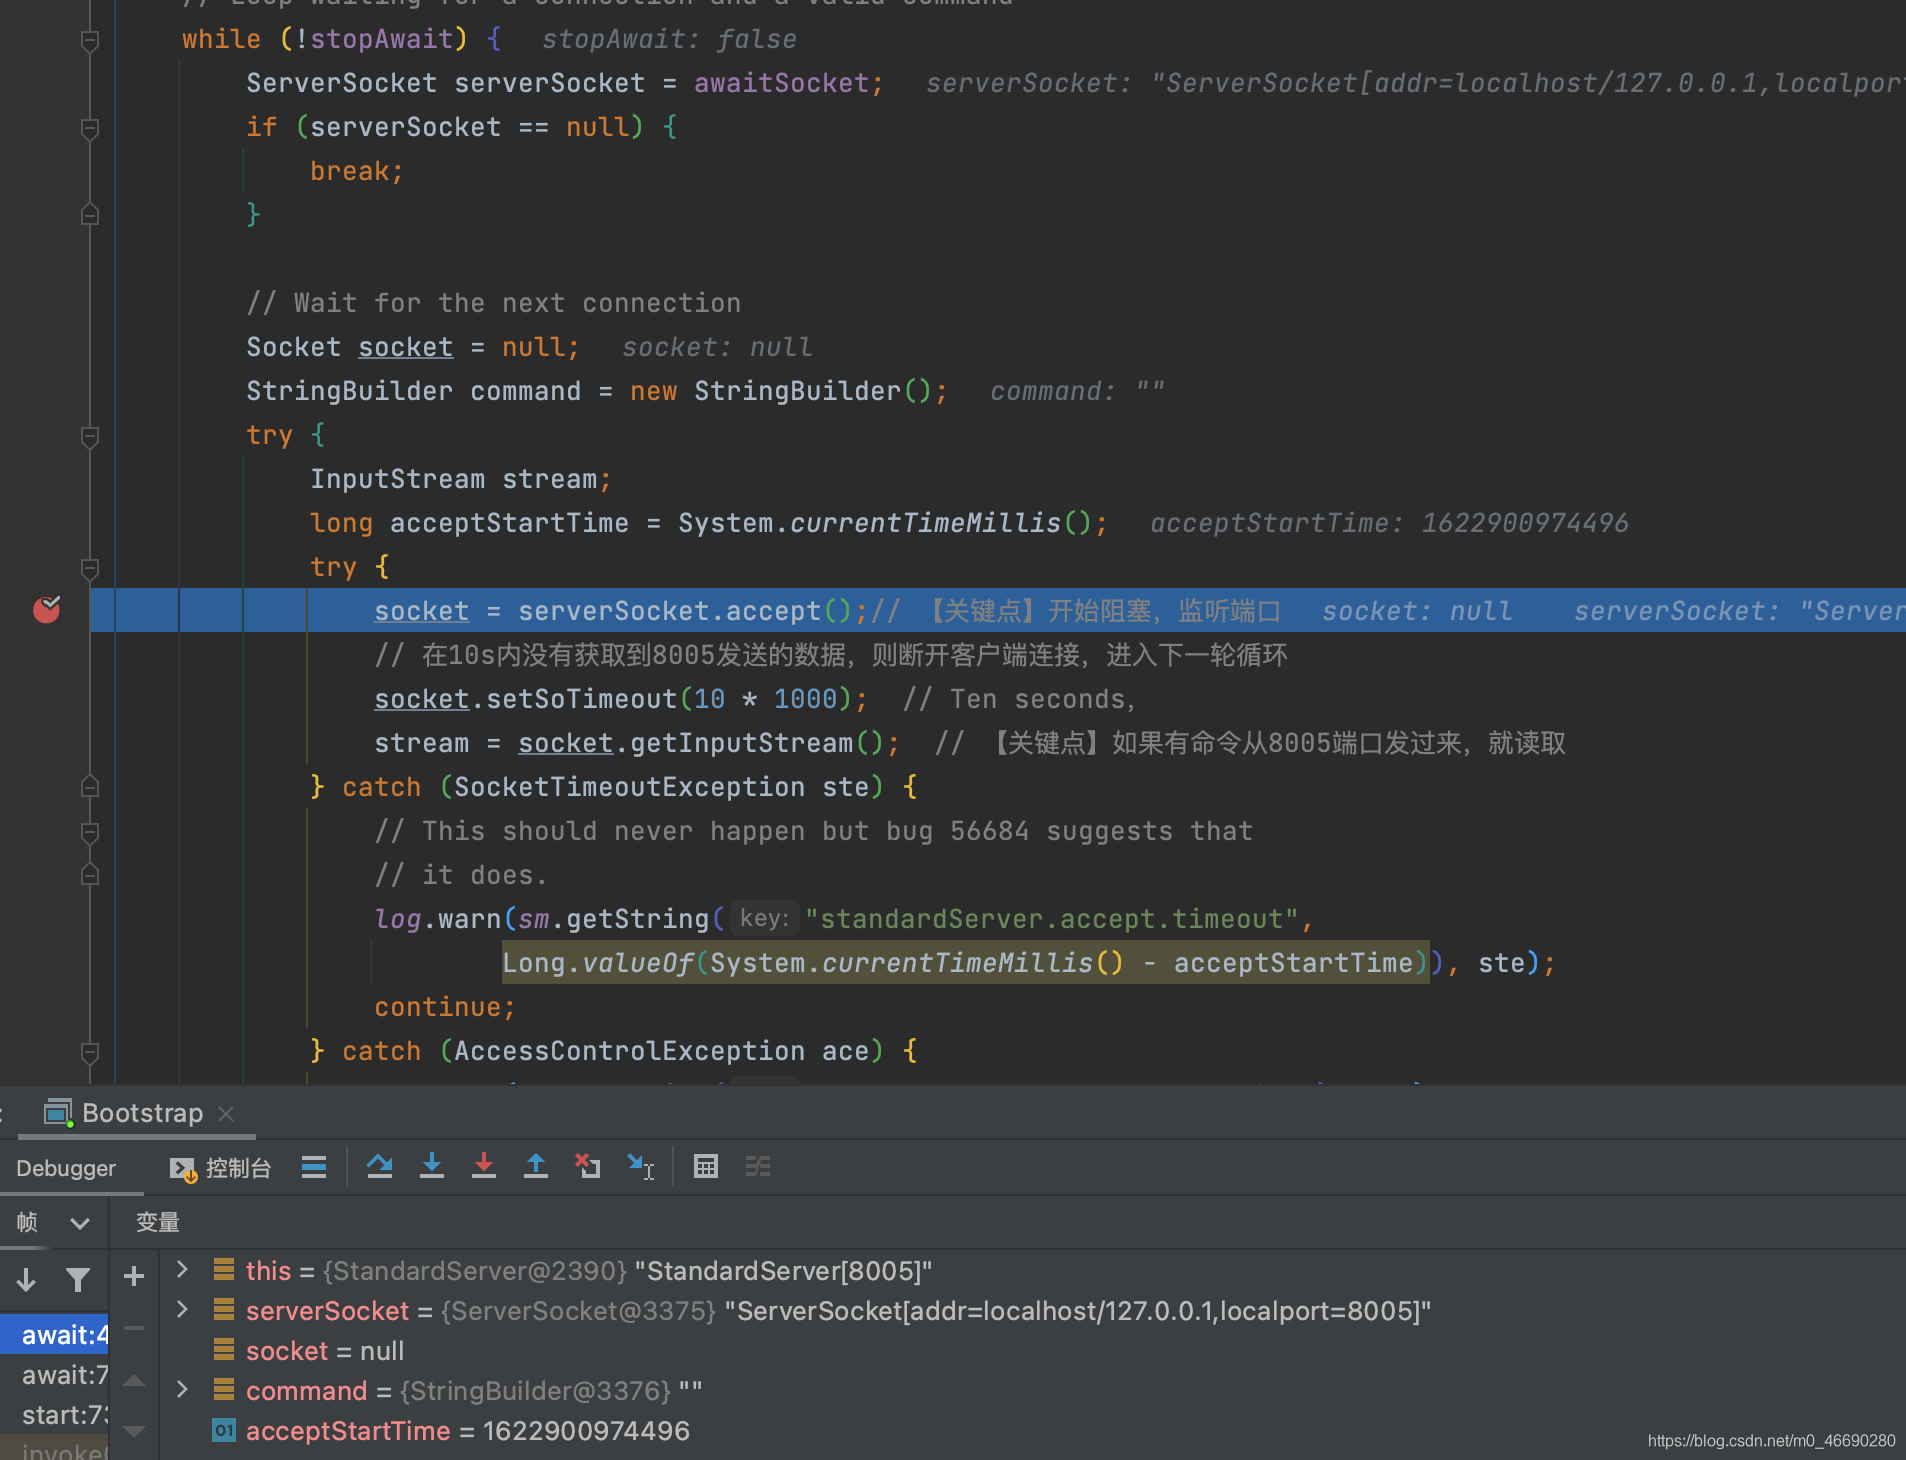This screenshot has height=1460, width=1906.
Task: Click the awaitSocket field reference
Action: pyautogui.click(x=781, y=83)
